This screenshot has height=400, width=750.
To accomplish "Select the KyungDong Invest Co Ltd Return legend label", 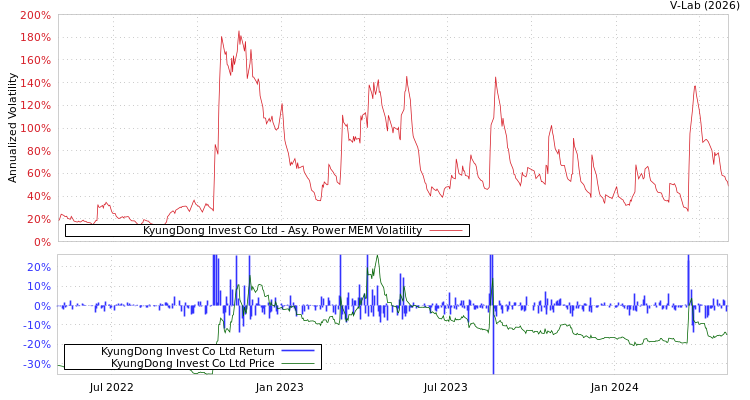I will point(187,351).
